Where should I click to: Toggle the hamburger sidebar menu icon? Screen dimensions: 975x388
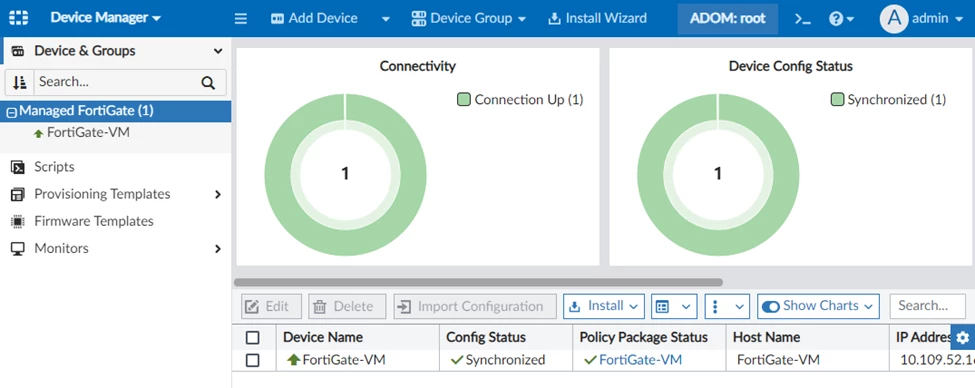(241, 19)
